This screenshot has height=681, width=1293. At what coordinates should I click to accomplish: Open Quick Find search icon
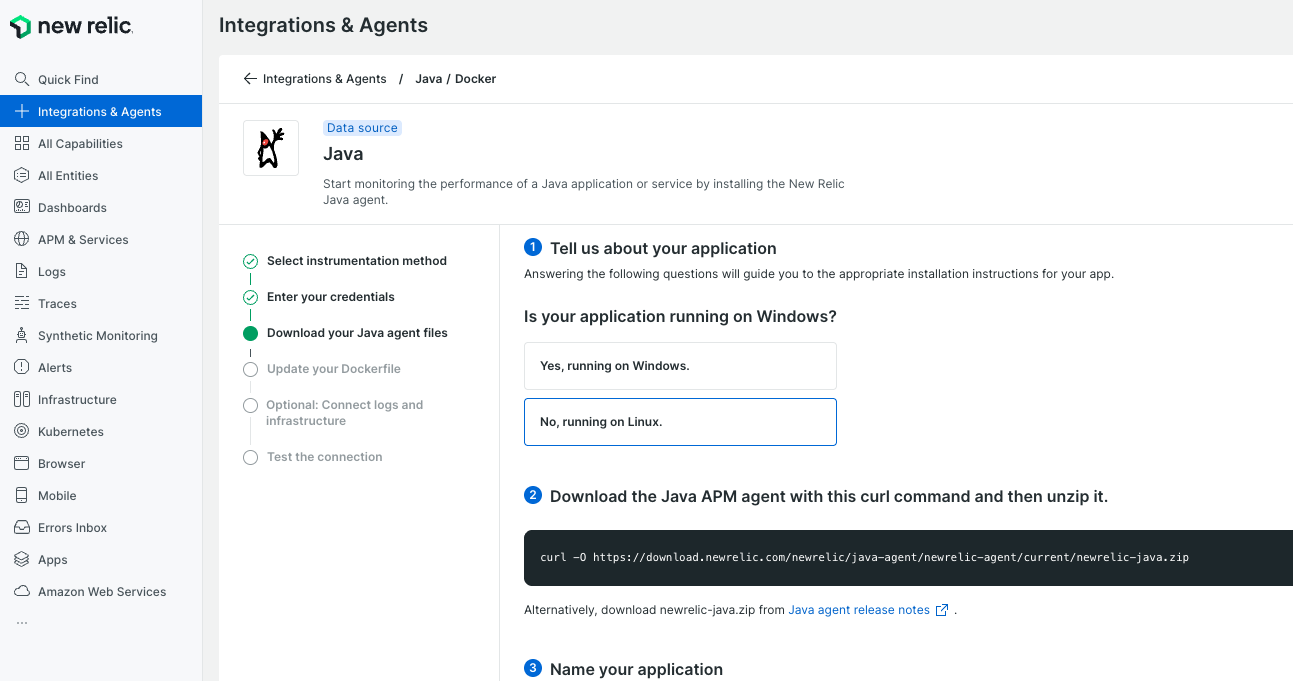click(22, 79)
